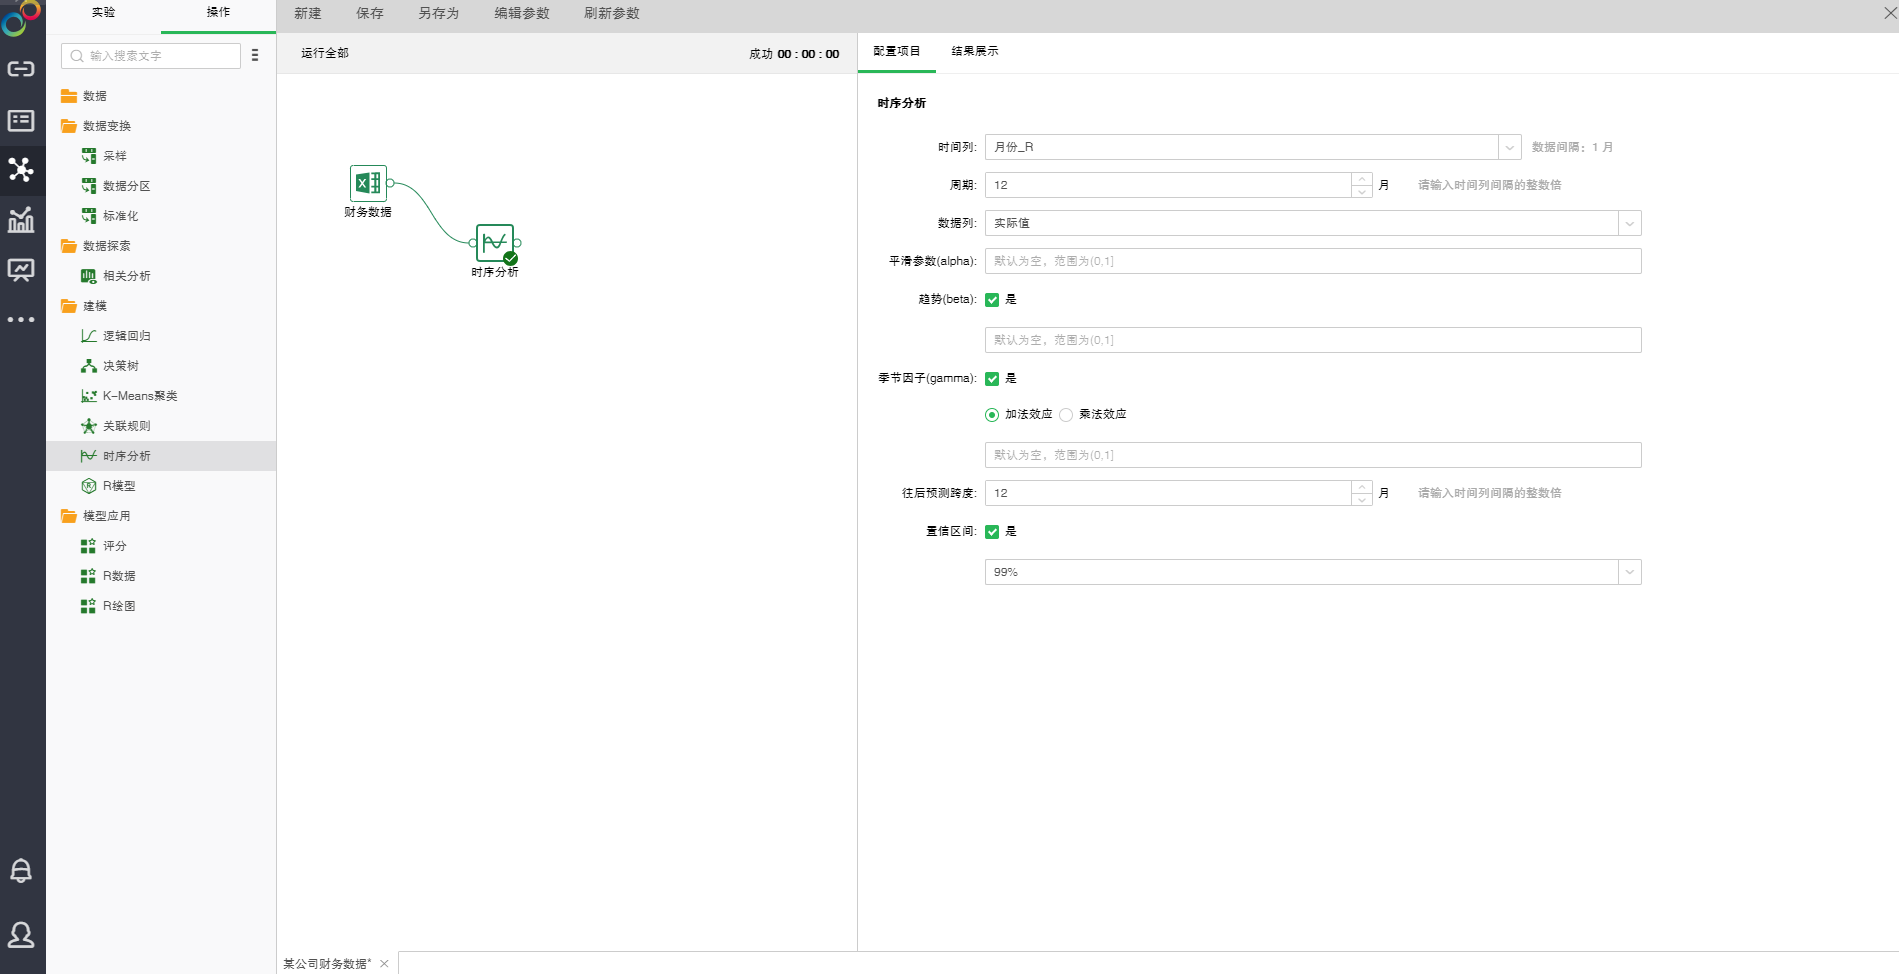Select the 乘法效应 radio button
The height and width of the screenshot is (974, 1899).
point(1066,415)
